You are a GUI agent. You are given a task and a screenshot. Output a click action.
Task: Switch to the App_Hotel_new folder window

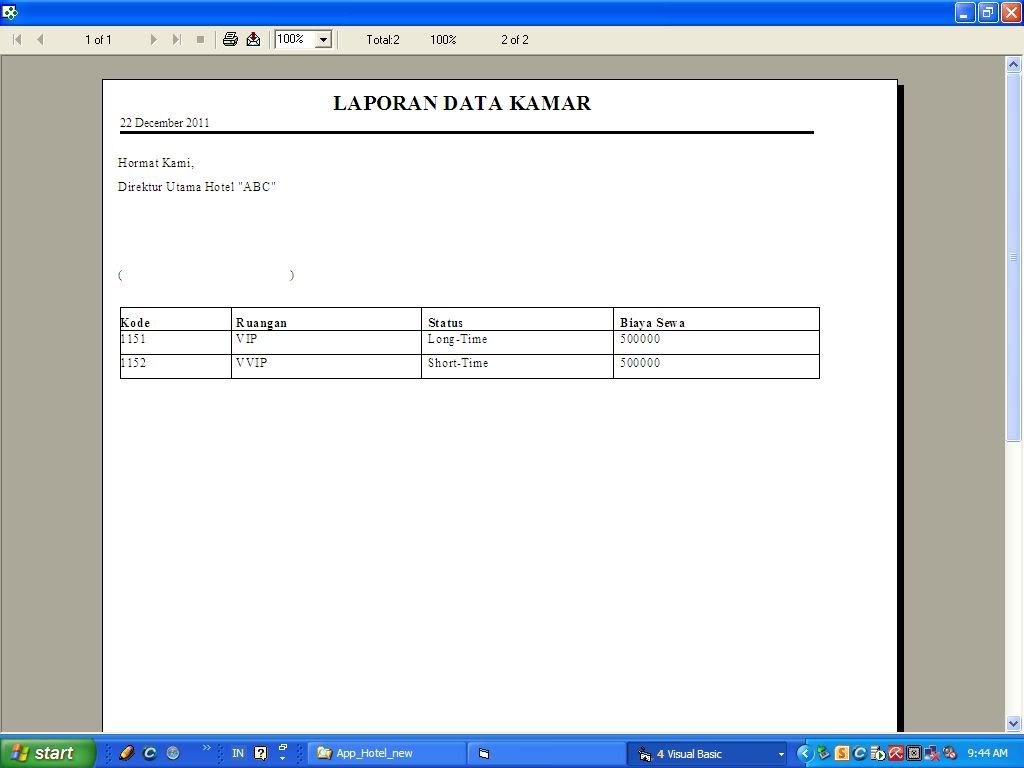point(387,753)
